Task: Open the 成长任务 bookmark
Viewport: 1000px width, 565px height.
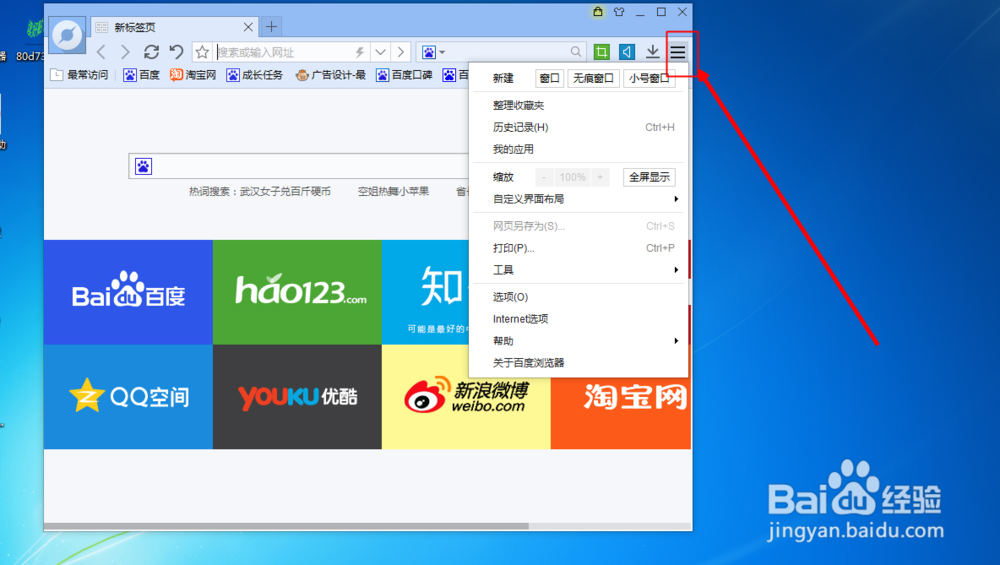Action: pos(254,75)
